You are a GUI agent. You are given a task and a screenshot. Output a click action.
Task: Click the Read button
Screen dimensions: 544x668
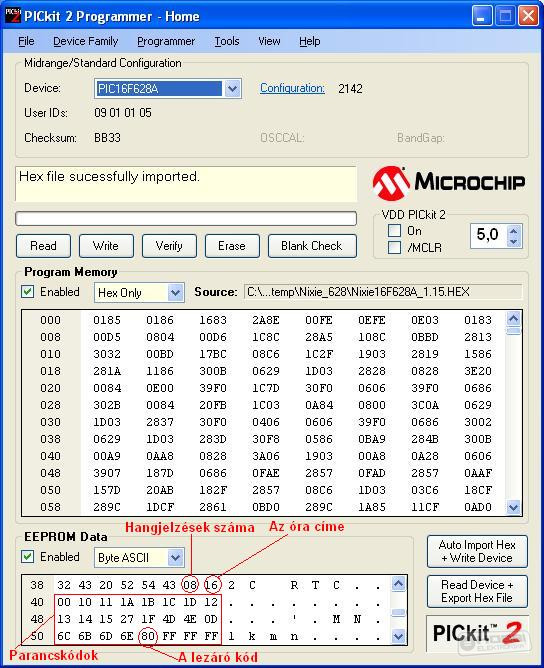tap(43, 246)
